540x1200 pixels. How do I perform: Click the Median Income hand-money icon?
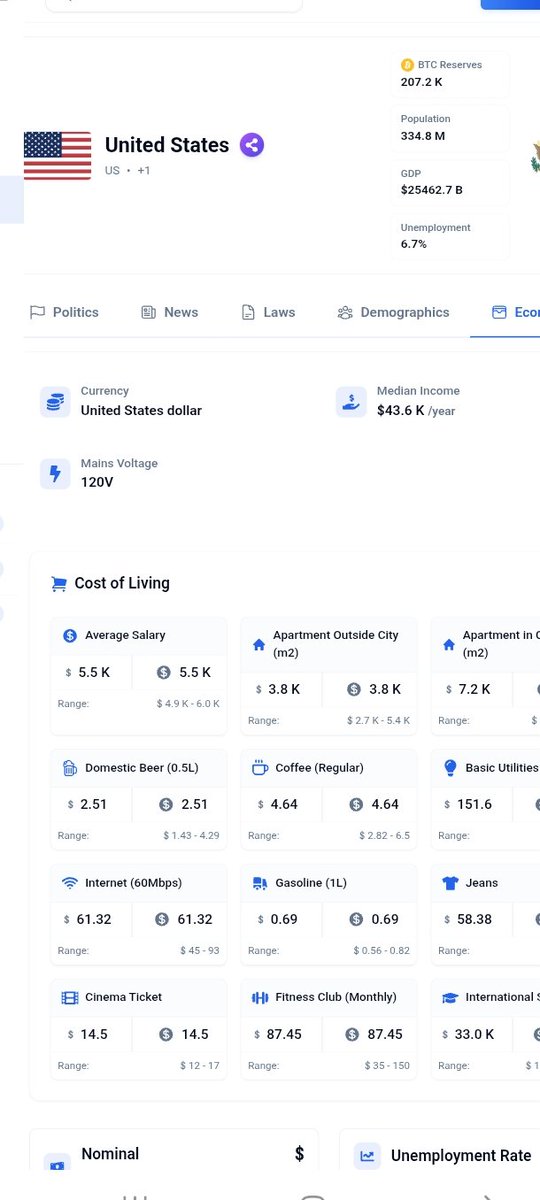(x=351, y=402)
